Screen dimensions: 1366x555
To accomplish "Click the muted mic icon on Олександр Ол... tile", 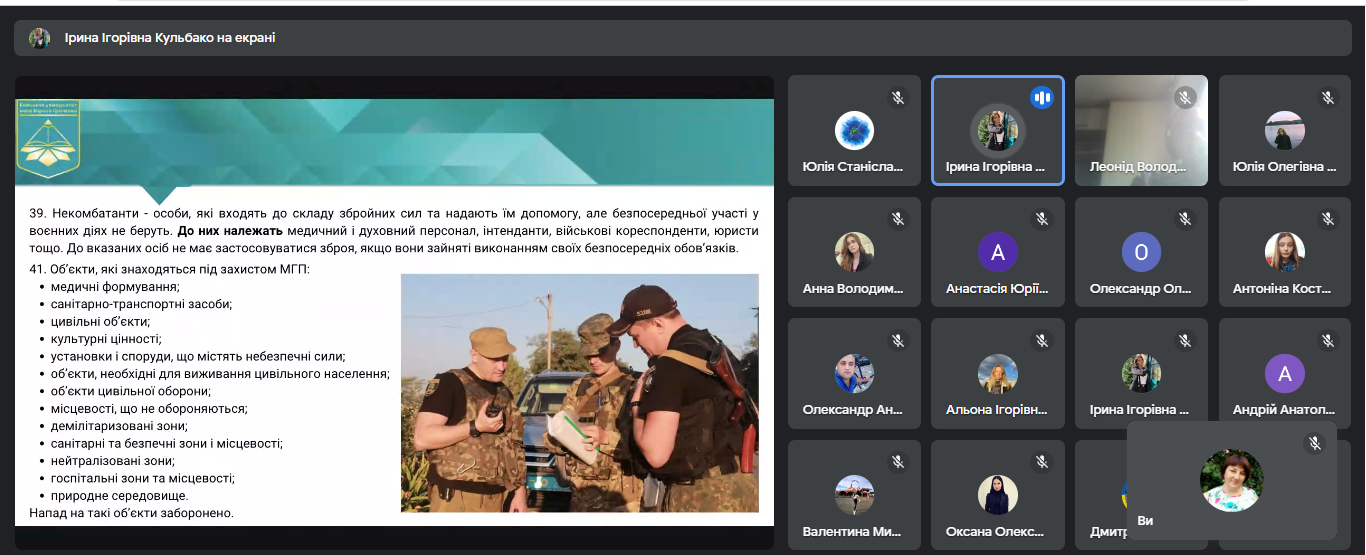I will pyautogui.click(x=1185, y=219).
